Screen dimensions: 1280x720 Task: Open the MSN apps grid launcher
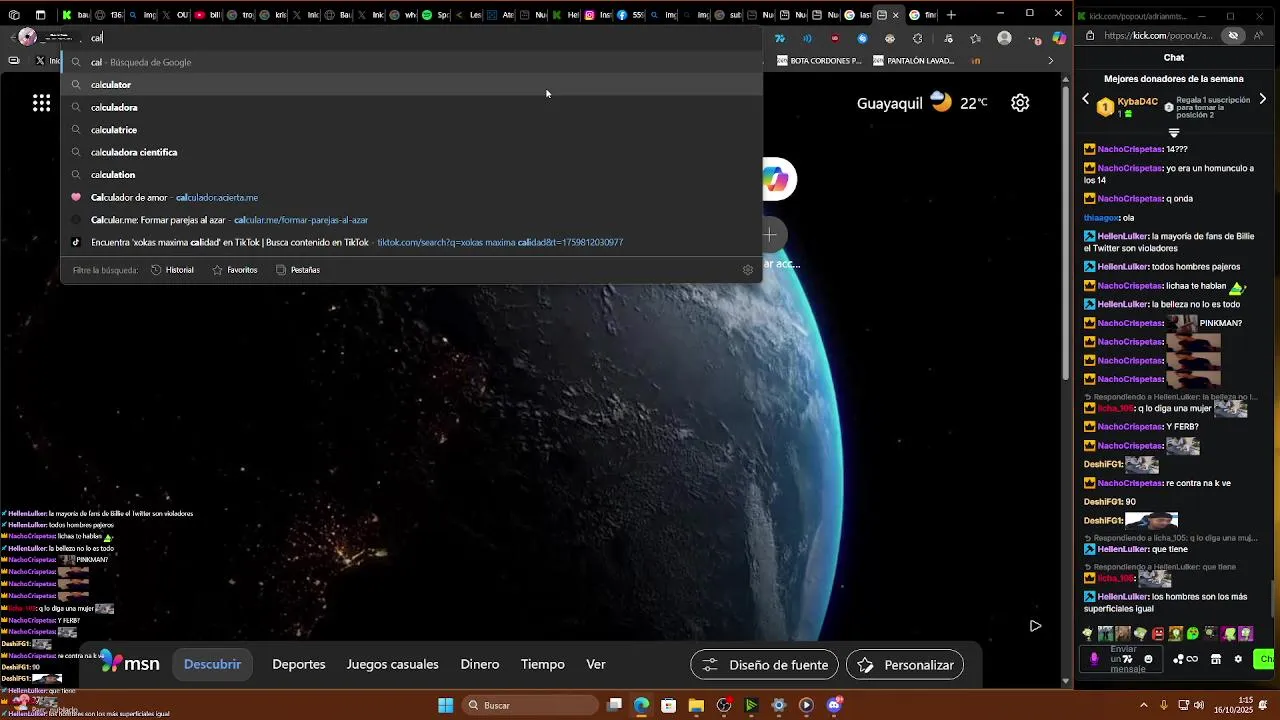[x=41, y=103]
